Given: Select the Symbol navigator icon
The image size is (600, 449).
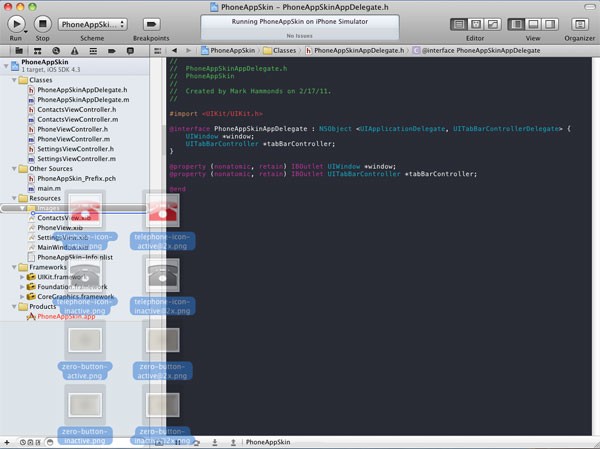Looking at the screenshot, I should [38, 51].
